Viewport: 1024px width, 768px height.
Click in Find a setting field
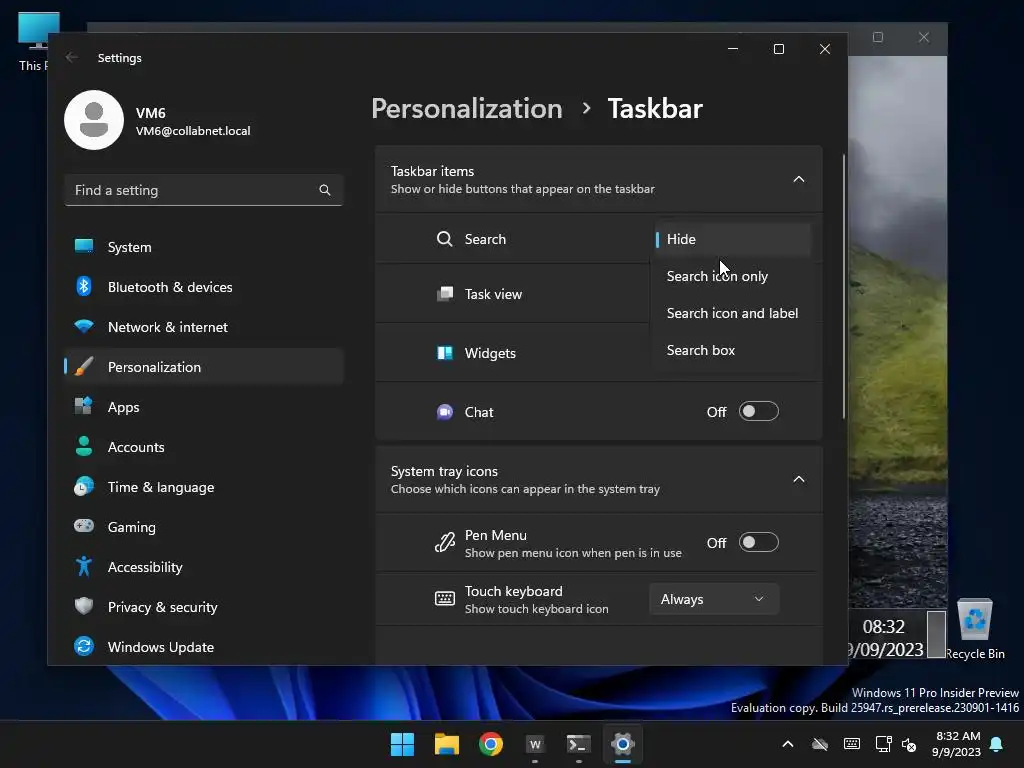tap(204, 190)
